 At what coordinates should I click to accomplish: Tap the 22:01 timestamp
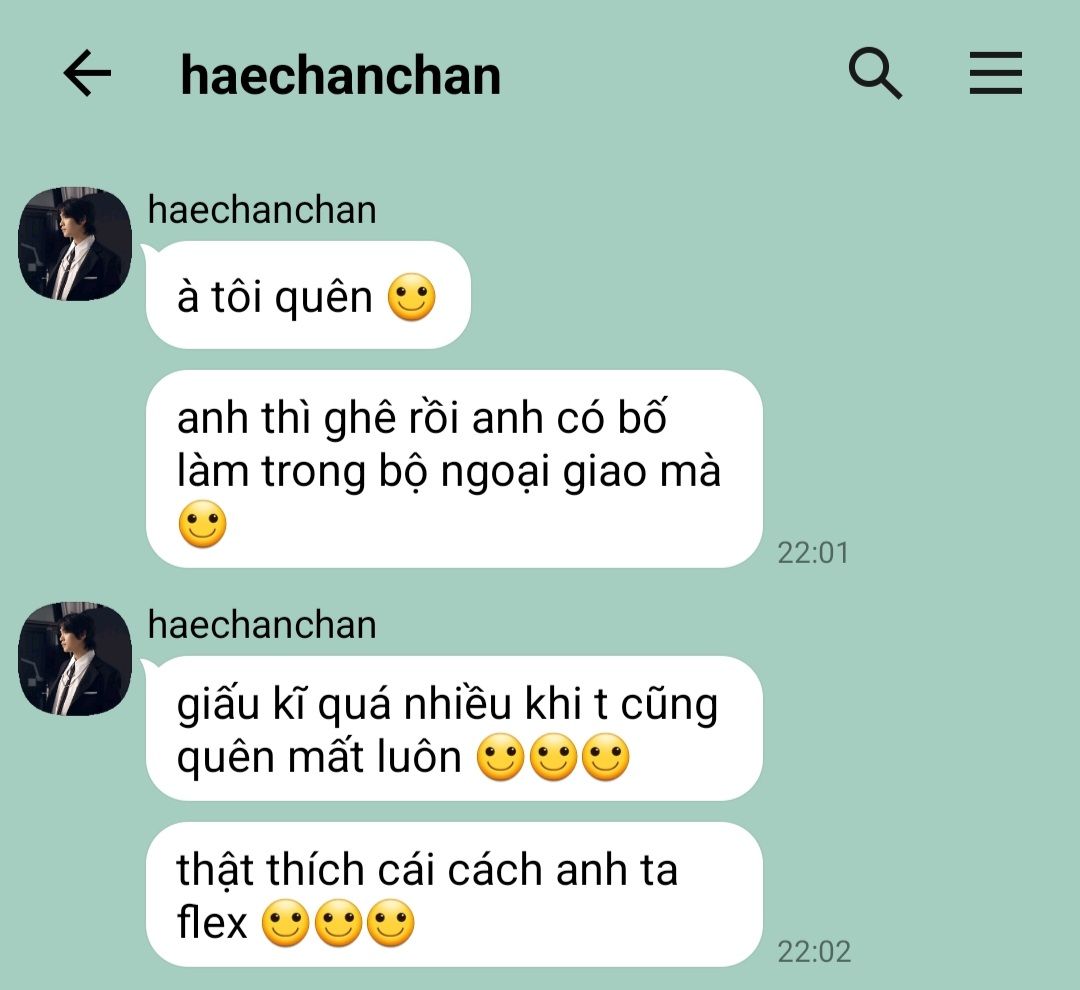(x=813, y=553)
